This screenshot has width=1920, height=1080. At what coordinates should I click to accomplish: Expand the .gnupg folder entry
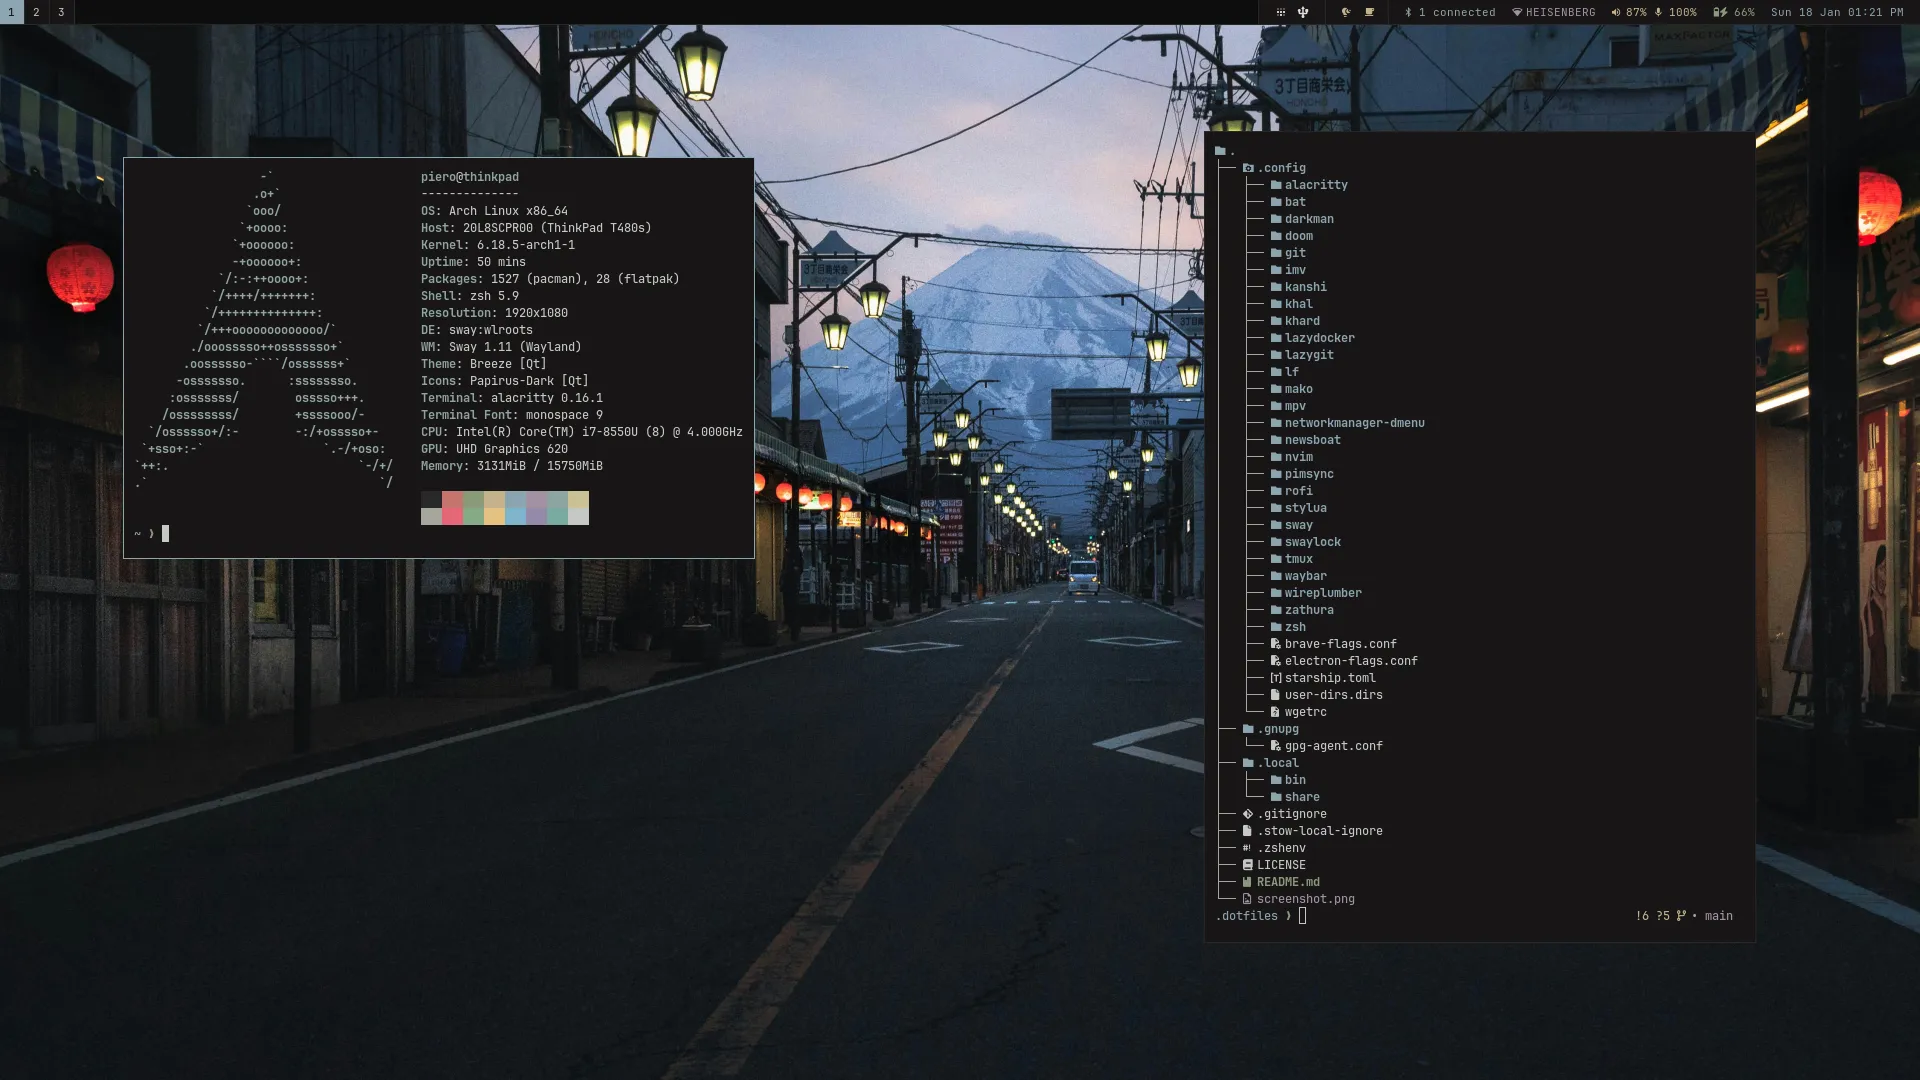pyautogui.click(x=1249, y=729)
